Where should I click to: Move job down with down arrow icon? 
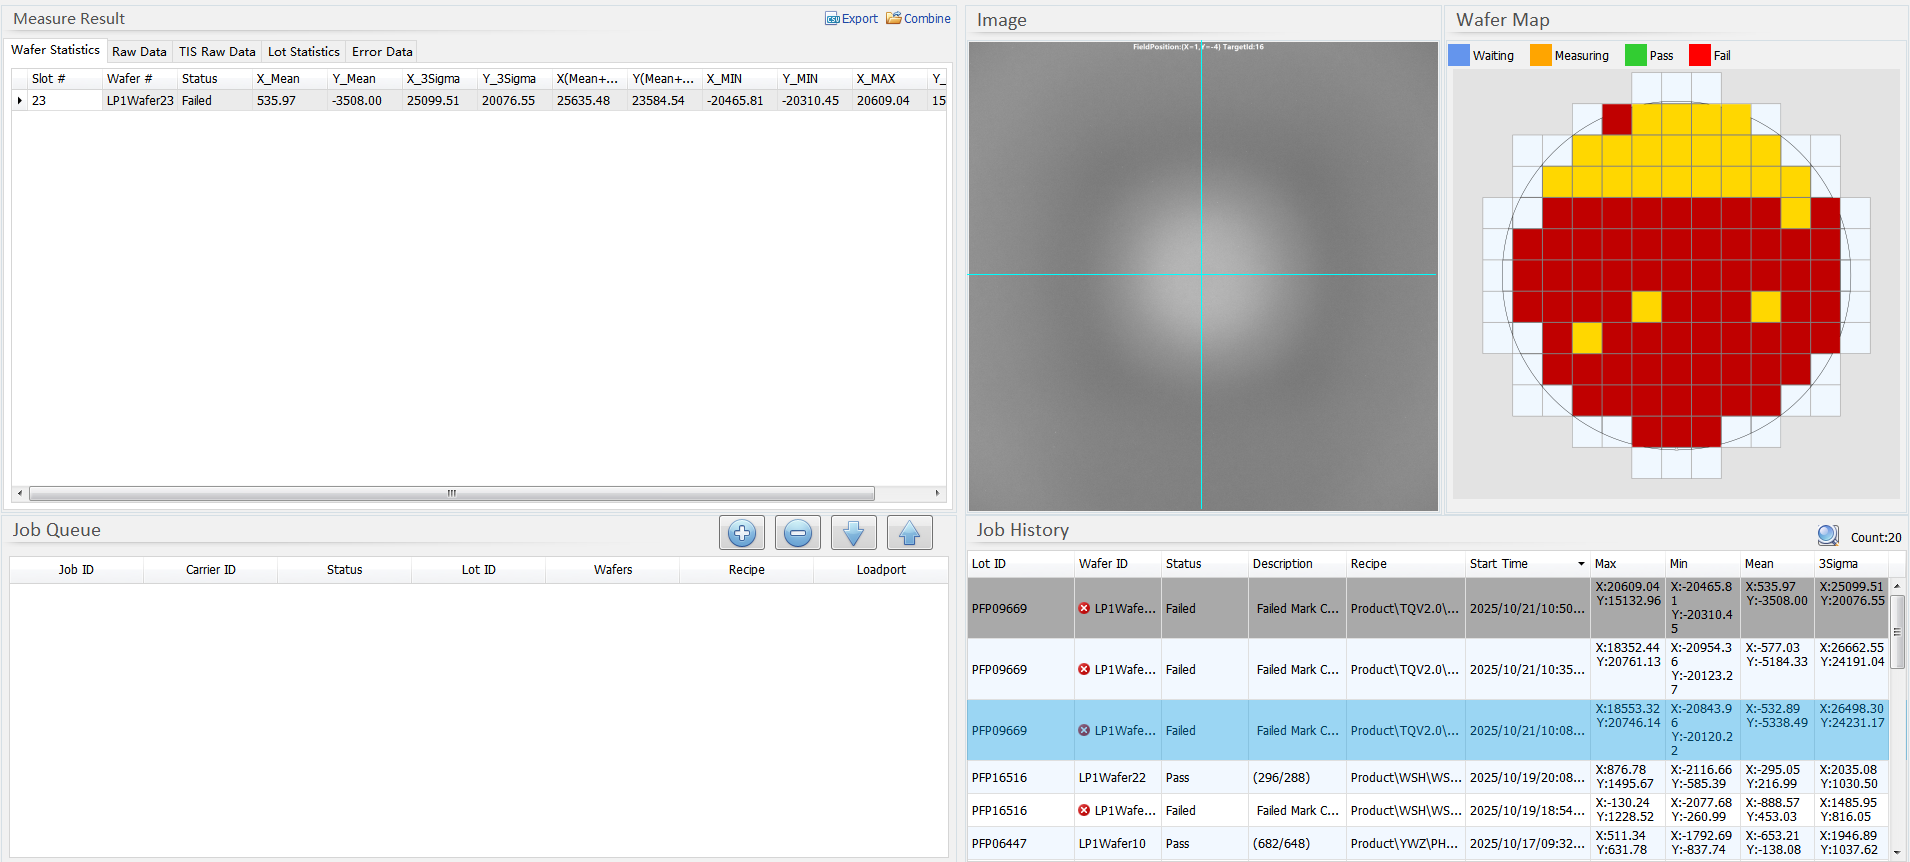(x=853, y=533)
